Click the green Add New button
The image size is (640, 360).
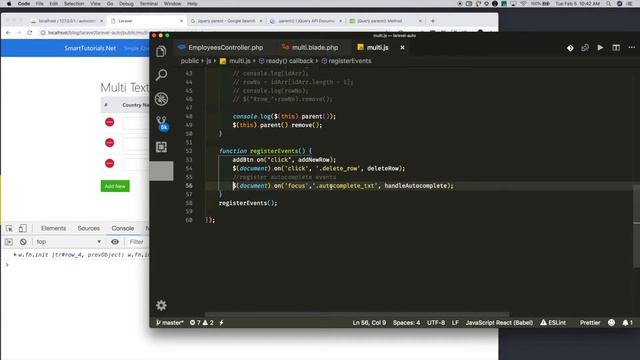point(115,186)
